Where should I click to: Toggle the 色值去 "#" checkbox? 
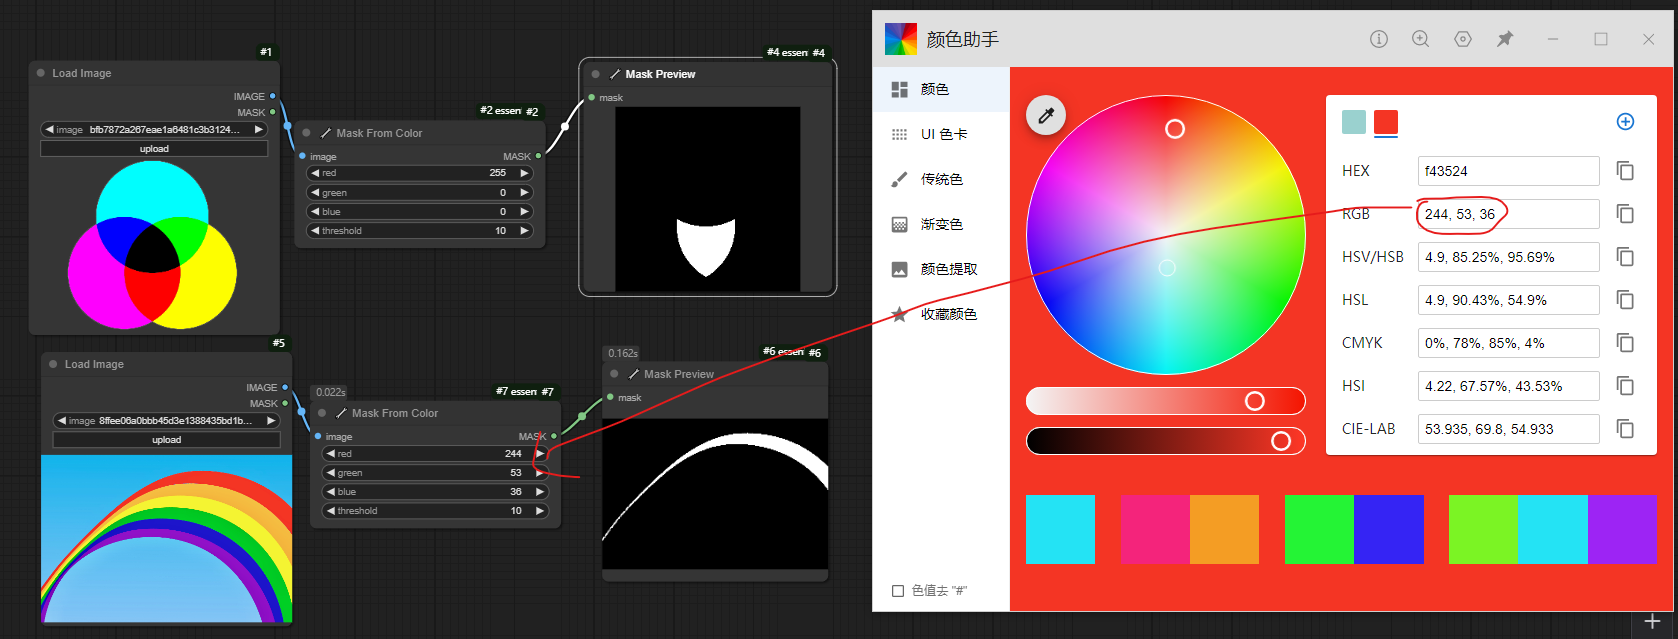898,591
